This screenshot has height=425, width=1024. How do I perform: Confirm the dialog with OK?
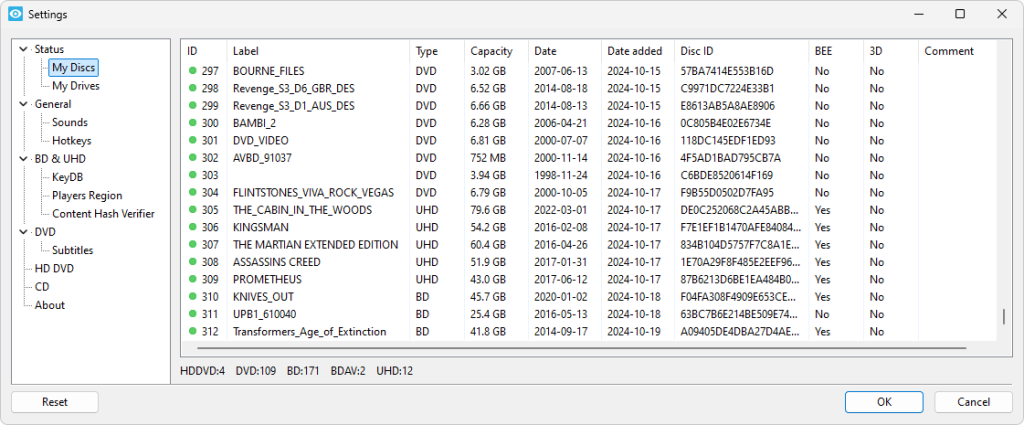(x=884, y=402)
